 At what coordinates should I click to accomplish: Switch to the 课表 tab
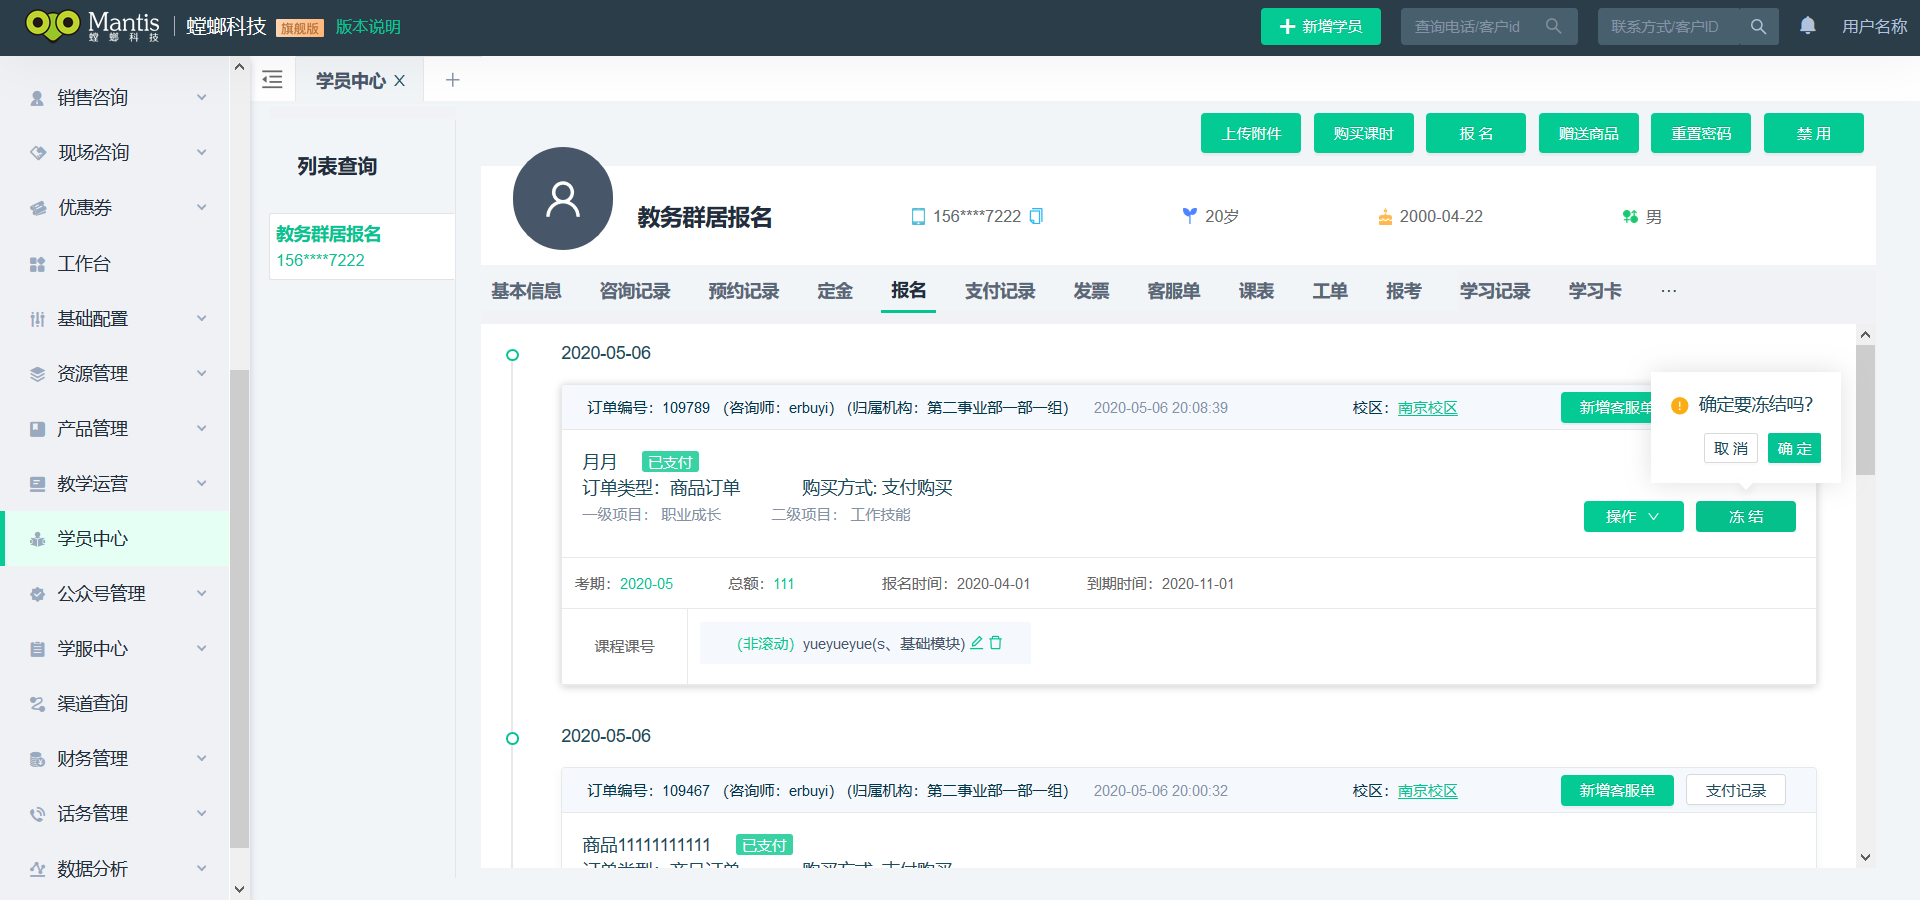click(x=1256, y=291)
